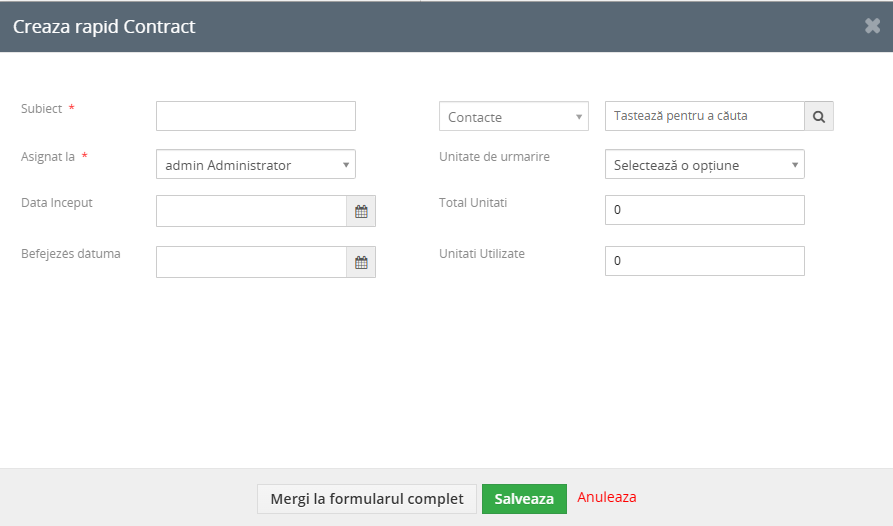Image resolution: width=893 pixels, height=526 pixels.
Task: Close the Creaza rapid Contract dialog
Action: point(872,26)
